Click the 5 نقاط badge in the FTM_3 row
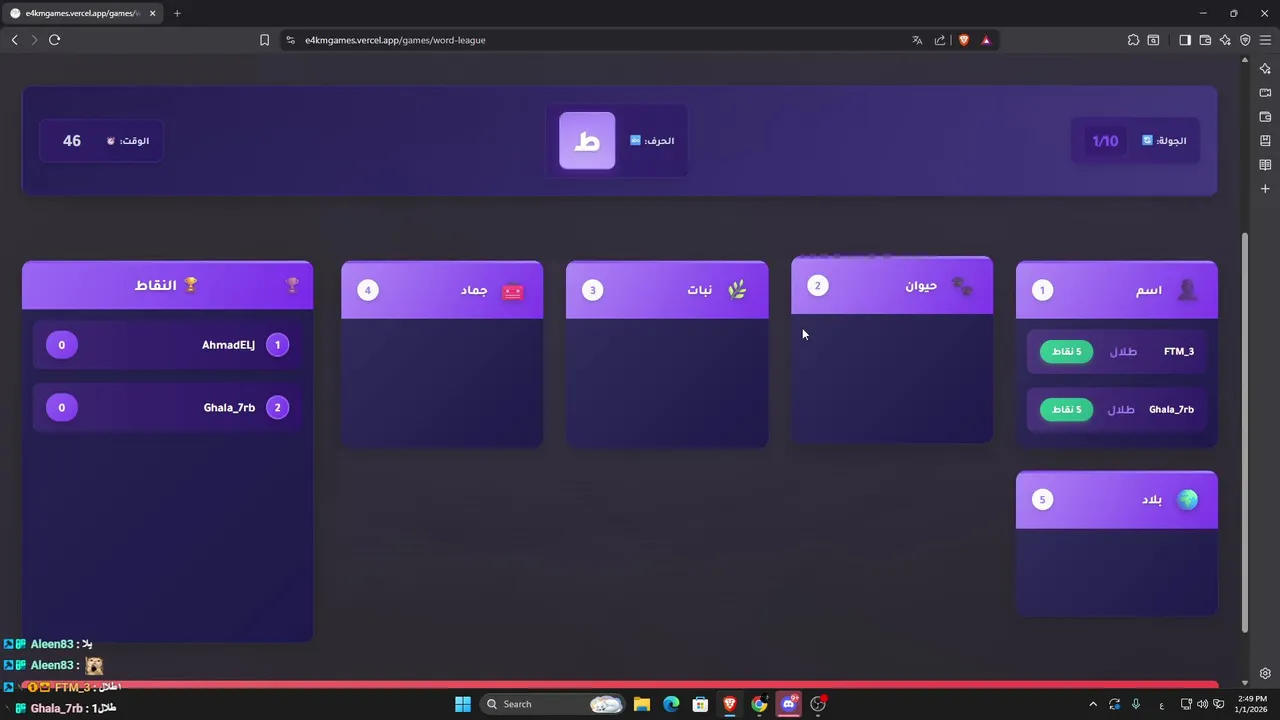This screenshot has height=720, width=1280. pyautogui.click(x=1066, y=352)
